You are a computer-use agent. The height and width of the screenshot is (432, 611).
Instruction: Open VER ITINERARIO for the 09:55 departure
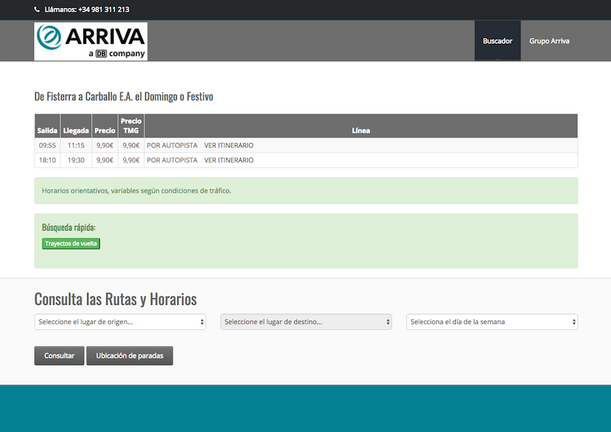228,145
